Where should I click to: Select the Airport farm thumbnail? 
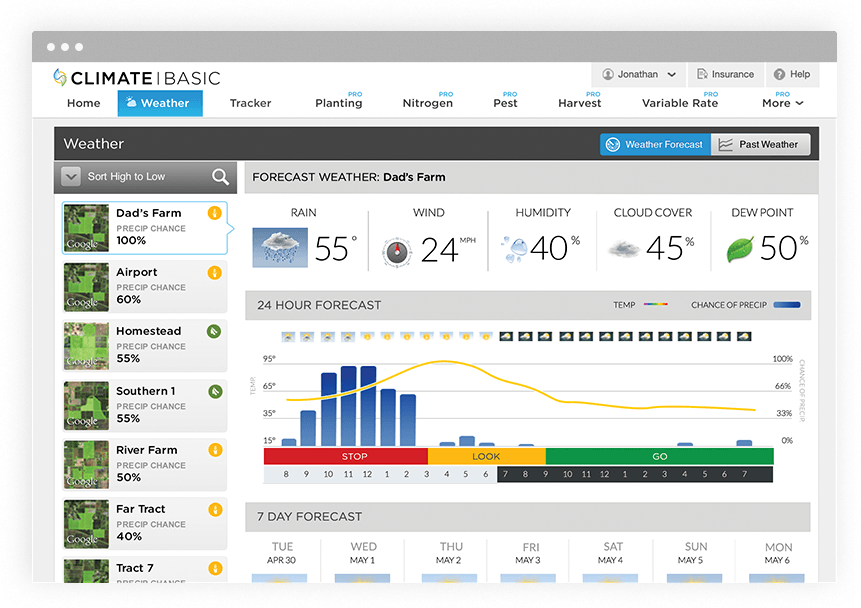[85, 287]
